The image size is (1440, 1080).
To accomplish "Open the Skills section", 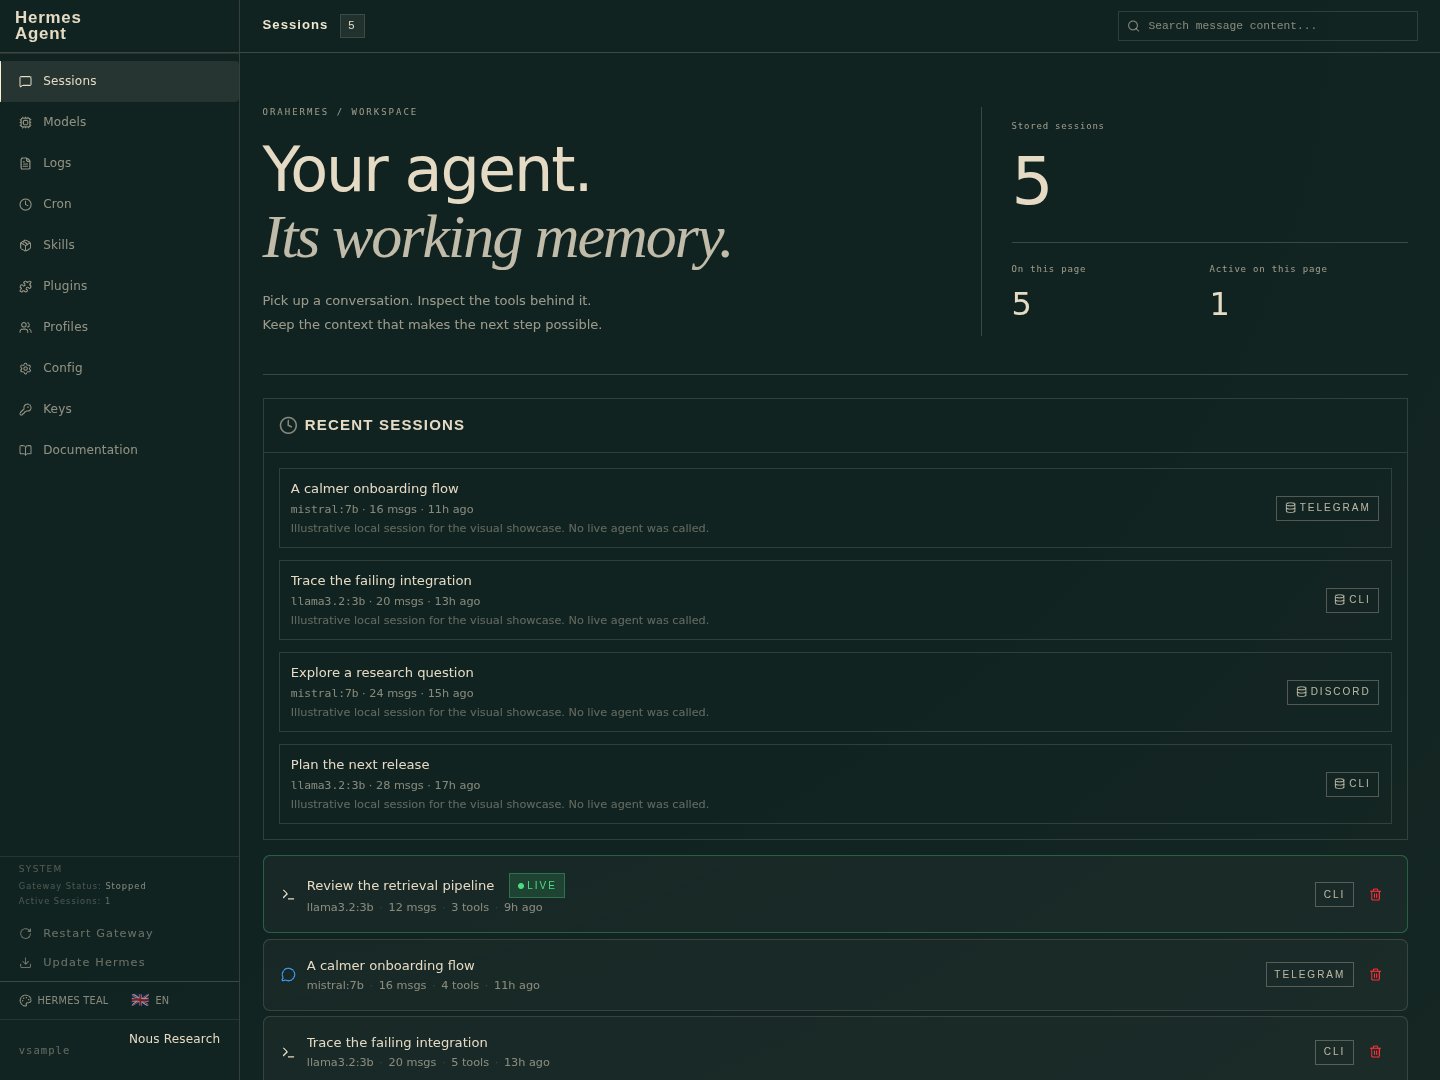I will tap(119, 245).
